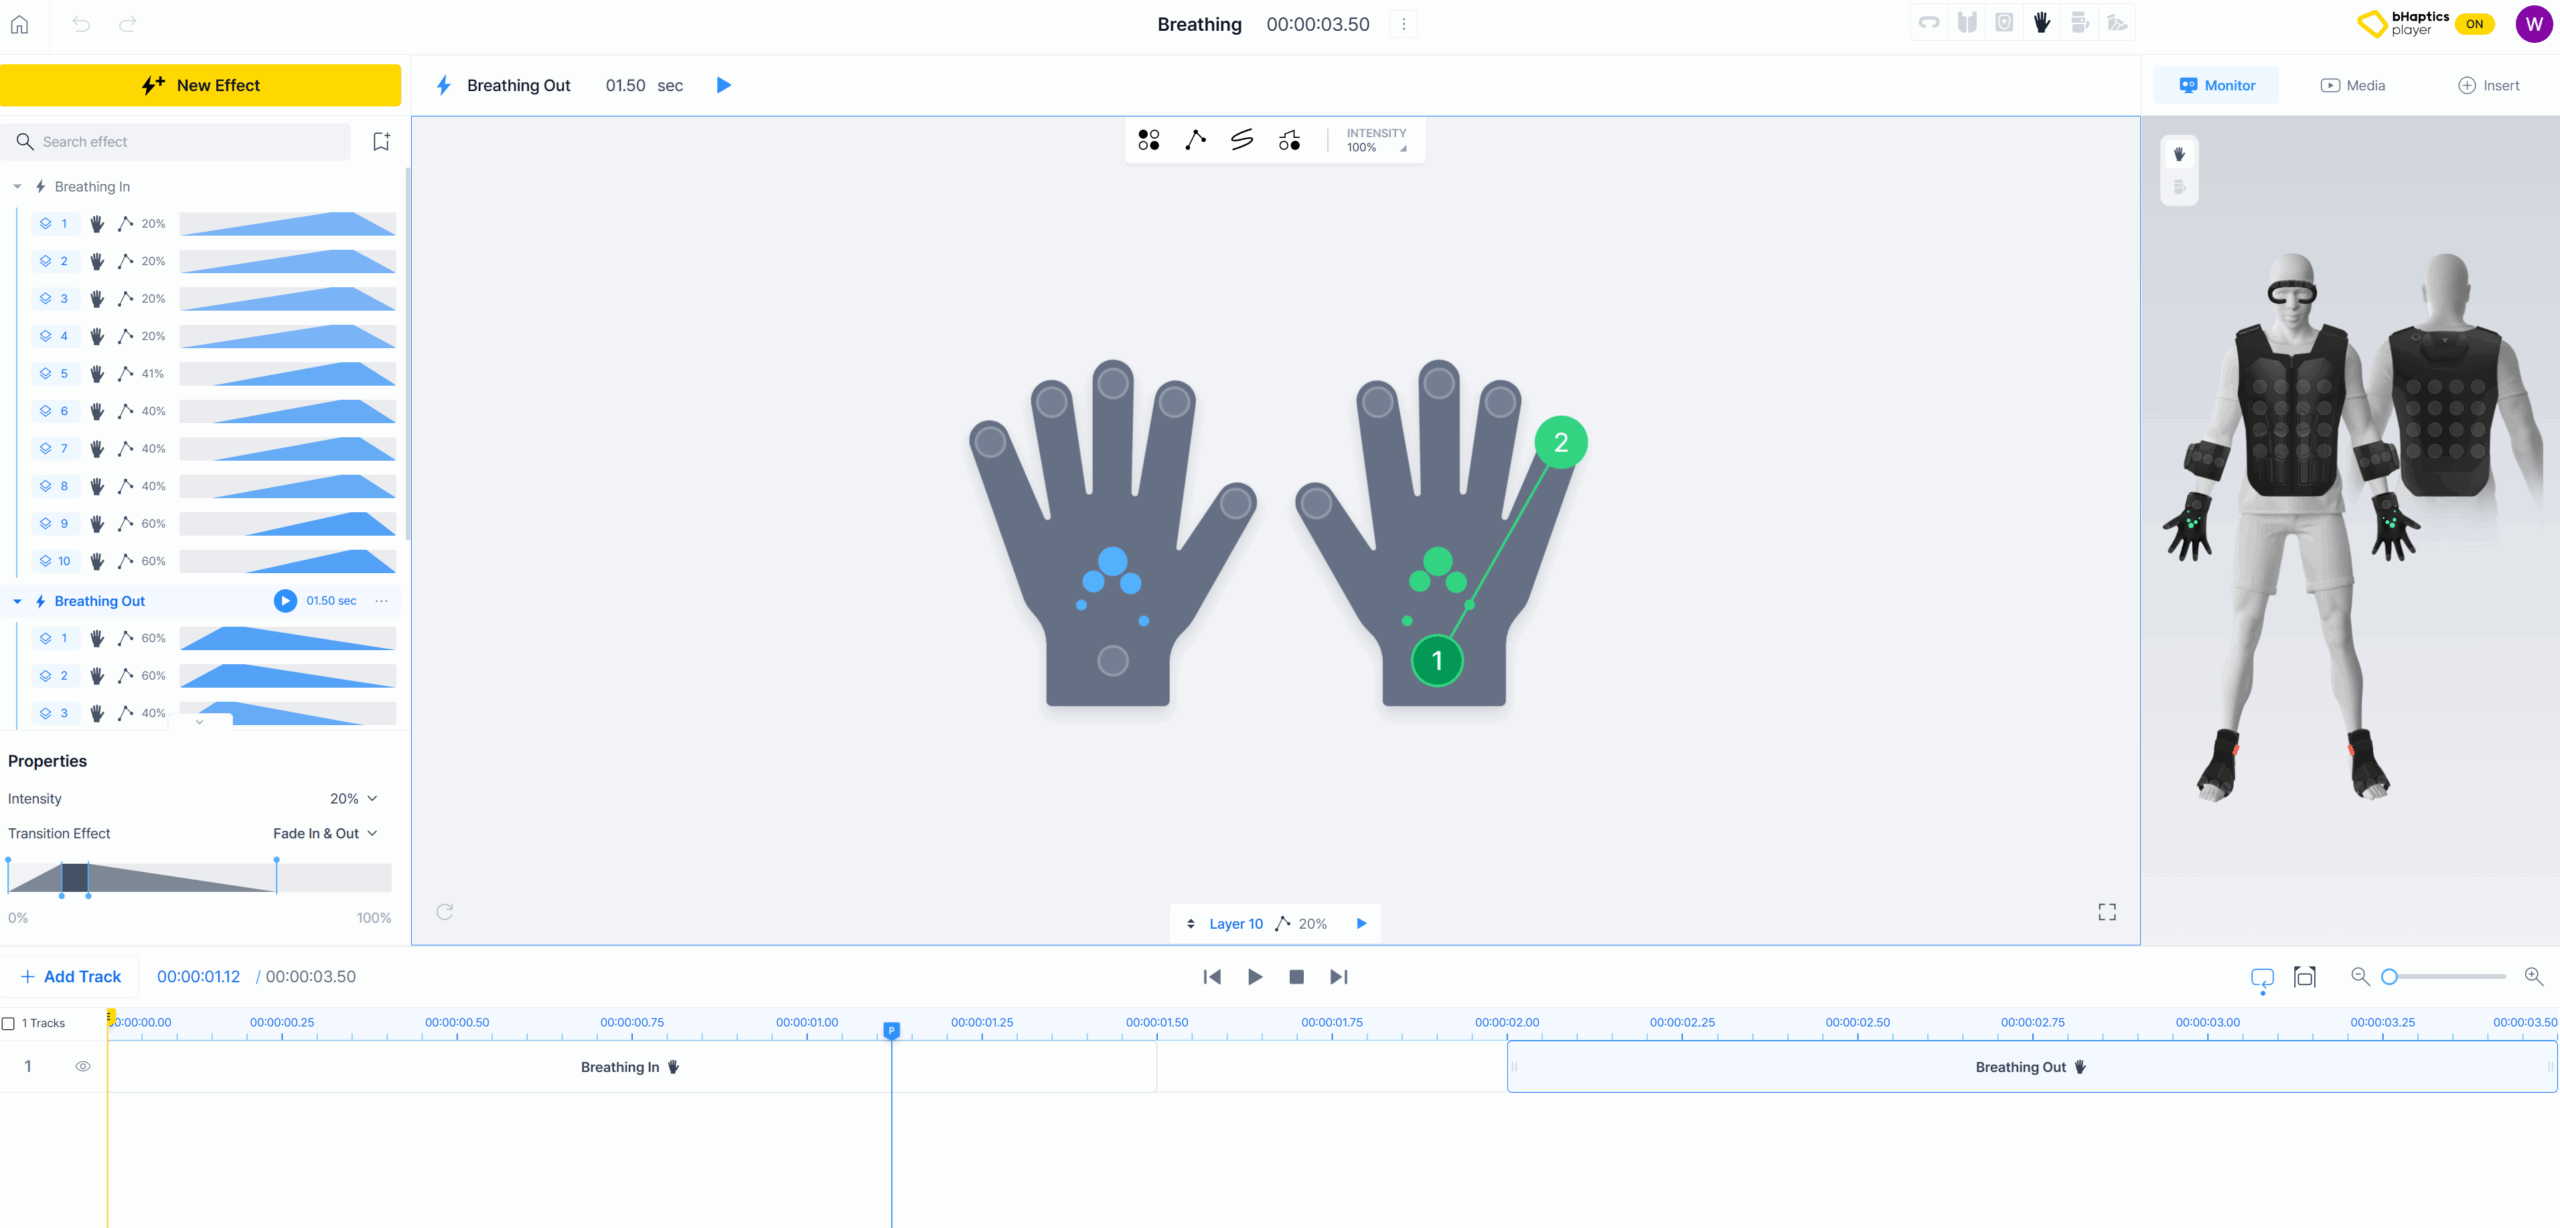Select the path mode tool icon
The width and height of the screenshot is (2560, 1228).
[x=1195, y=140]
